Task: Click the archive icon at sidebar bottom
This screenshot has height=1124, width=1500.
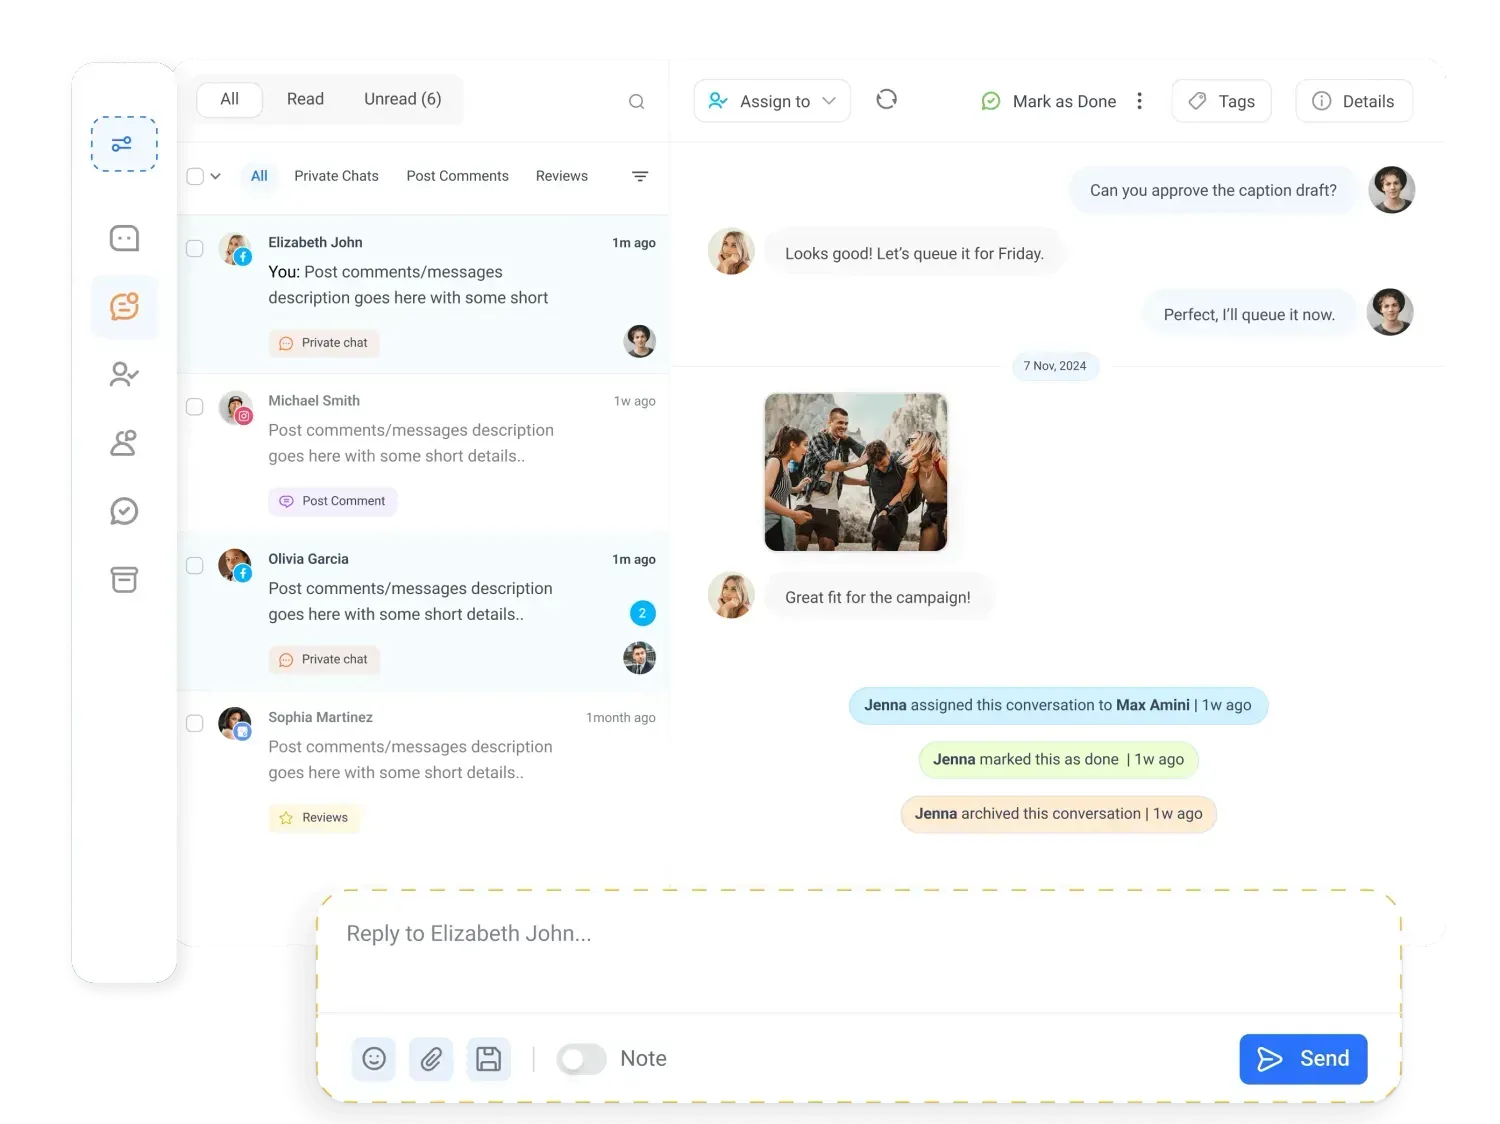Action: click(124, 580)
